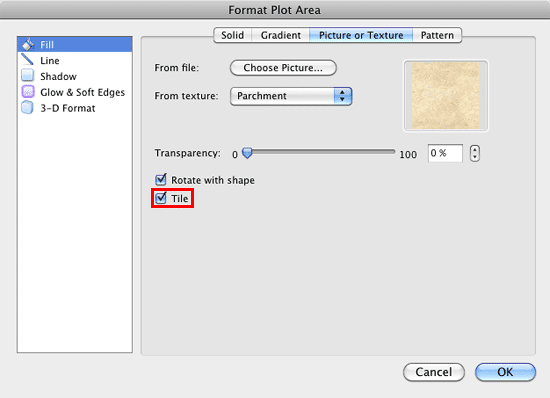
Task: Uncheck the Tile checkbox
Action: click(x=161, y=198)
